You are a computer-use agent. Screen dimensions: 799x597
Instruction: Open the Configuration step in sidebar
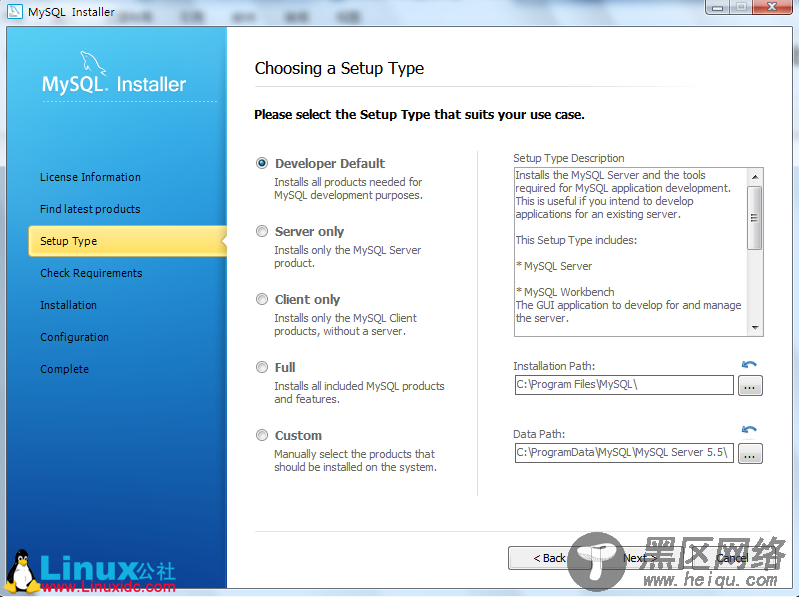click(x=74, y=337)
